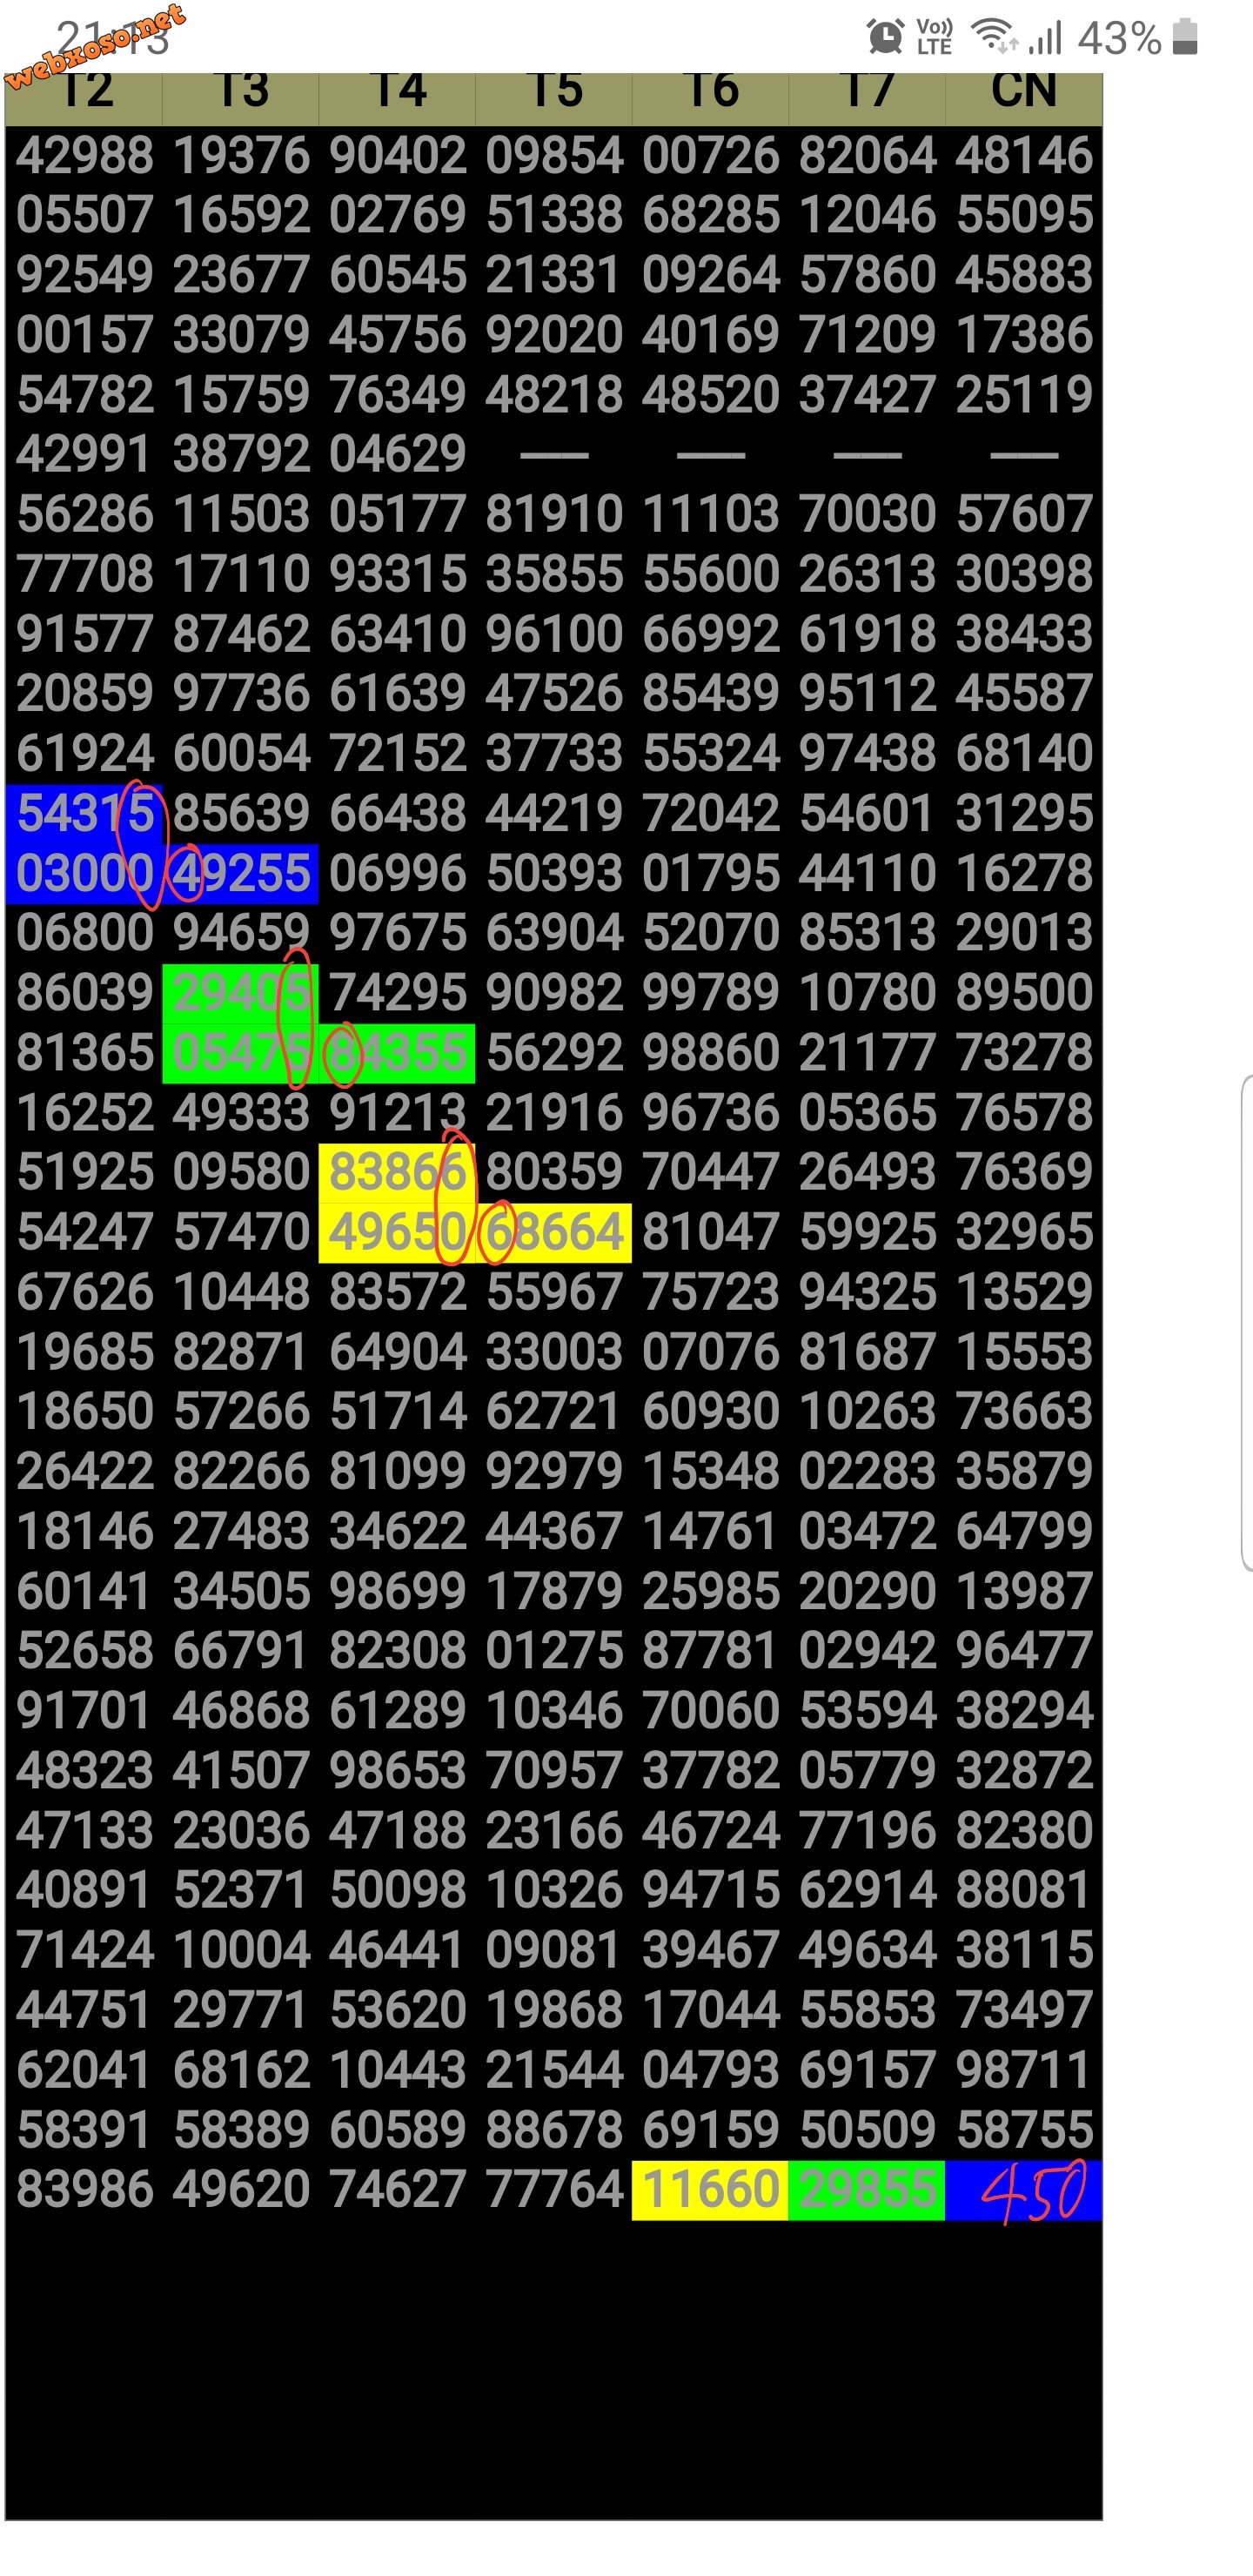Click the number 95112
1253x2576 pixels.
(867, 694)
